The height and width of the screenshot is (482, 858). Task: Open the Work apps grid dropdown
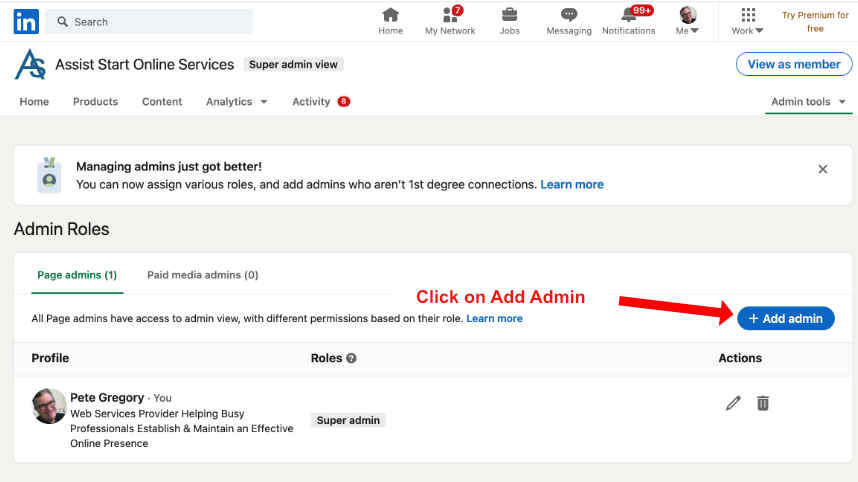pos(747,21)
